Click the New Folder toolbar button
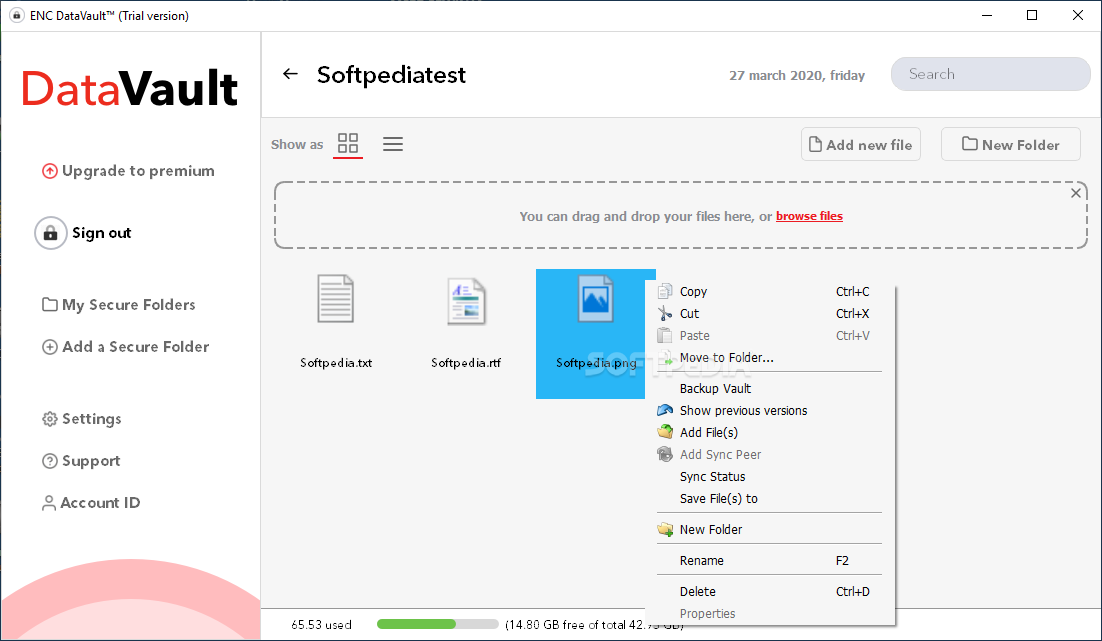This screenshot has height=641, width=1102. [x=1010, y=144]
